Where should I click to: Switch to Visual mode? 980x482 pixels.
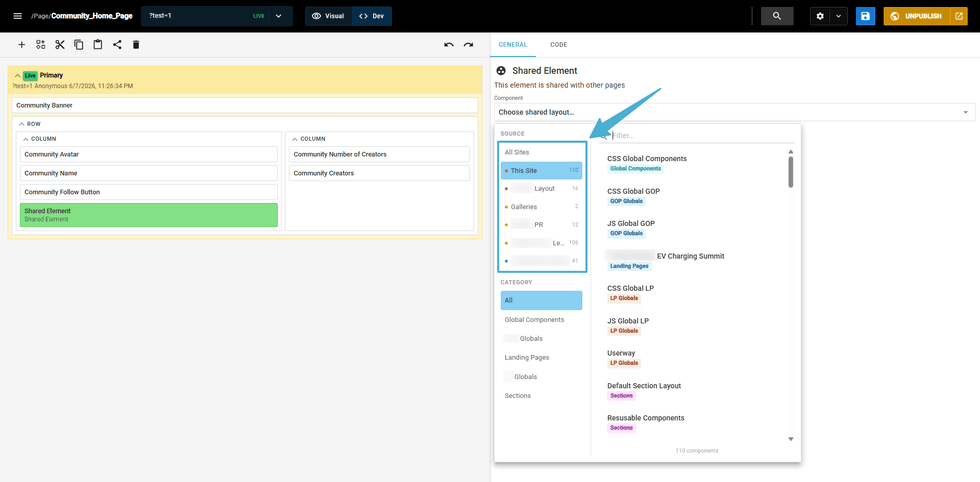328,16
